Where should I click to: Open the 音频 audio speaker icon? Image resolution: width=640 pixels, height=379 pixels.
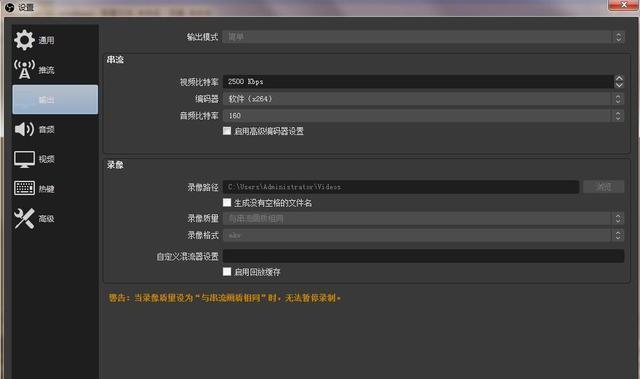coord(24,129)
